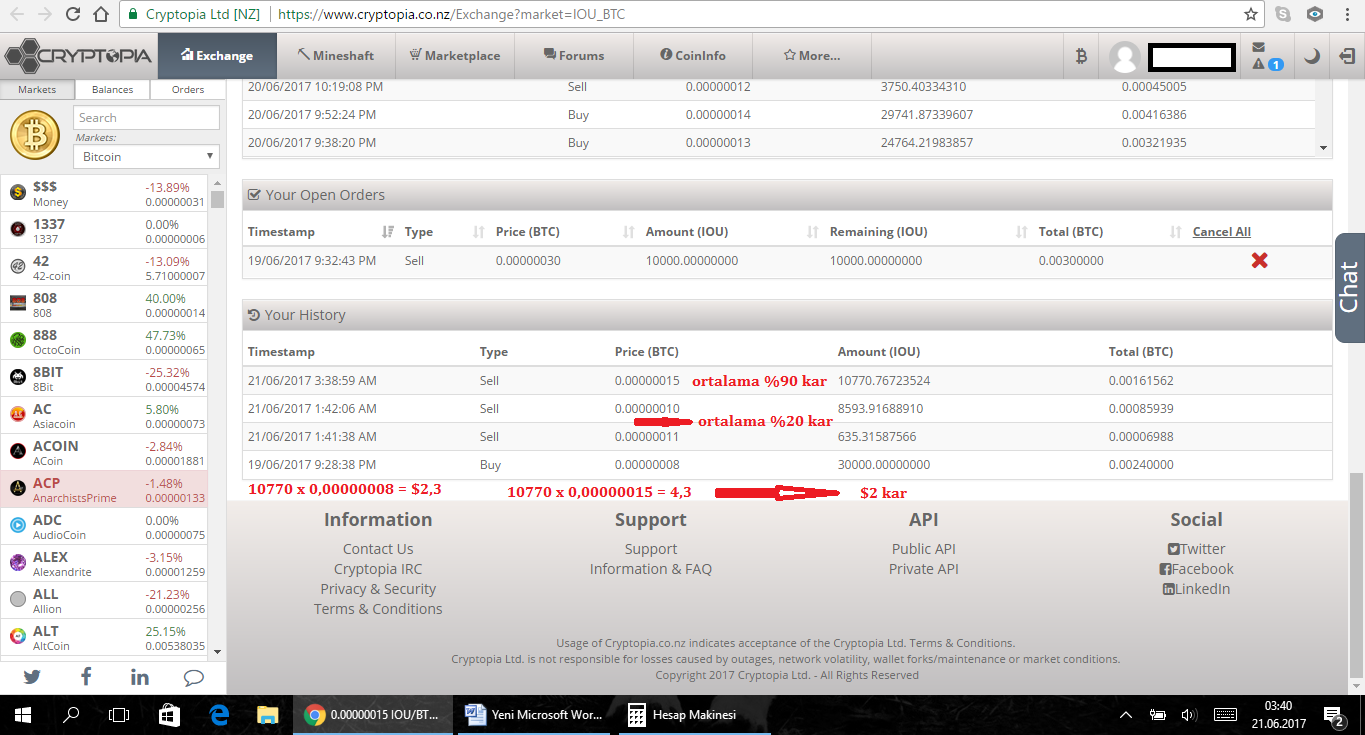The height and width of the screenshot is (735, 1365).
Task: Click Cancel All open orders
Action: click(1221, 232)
